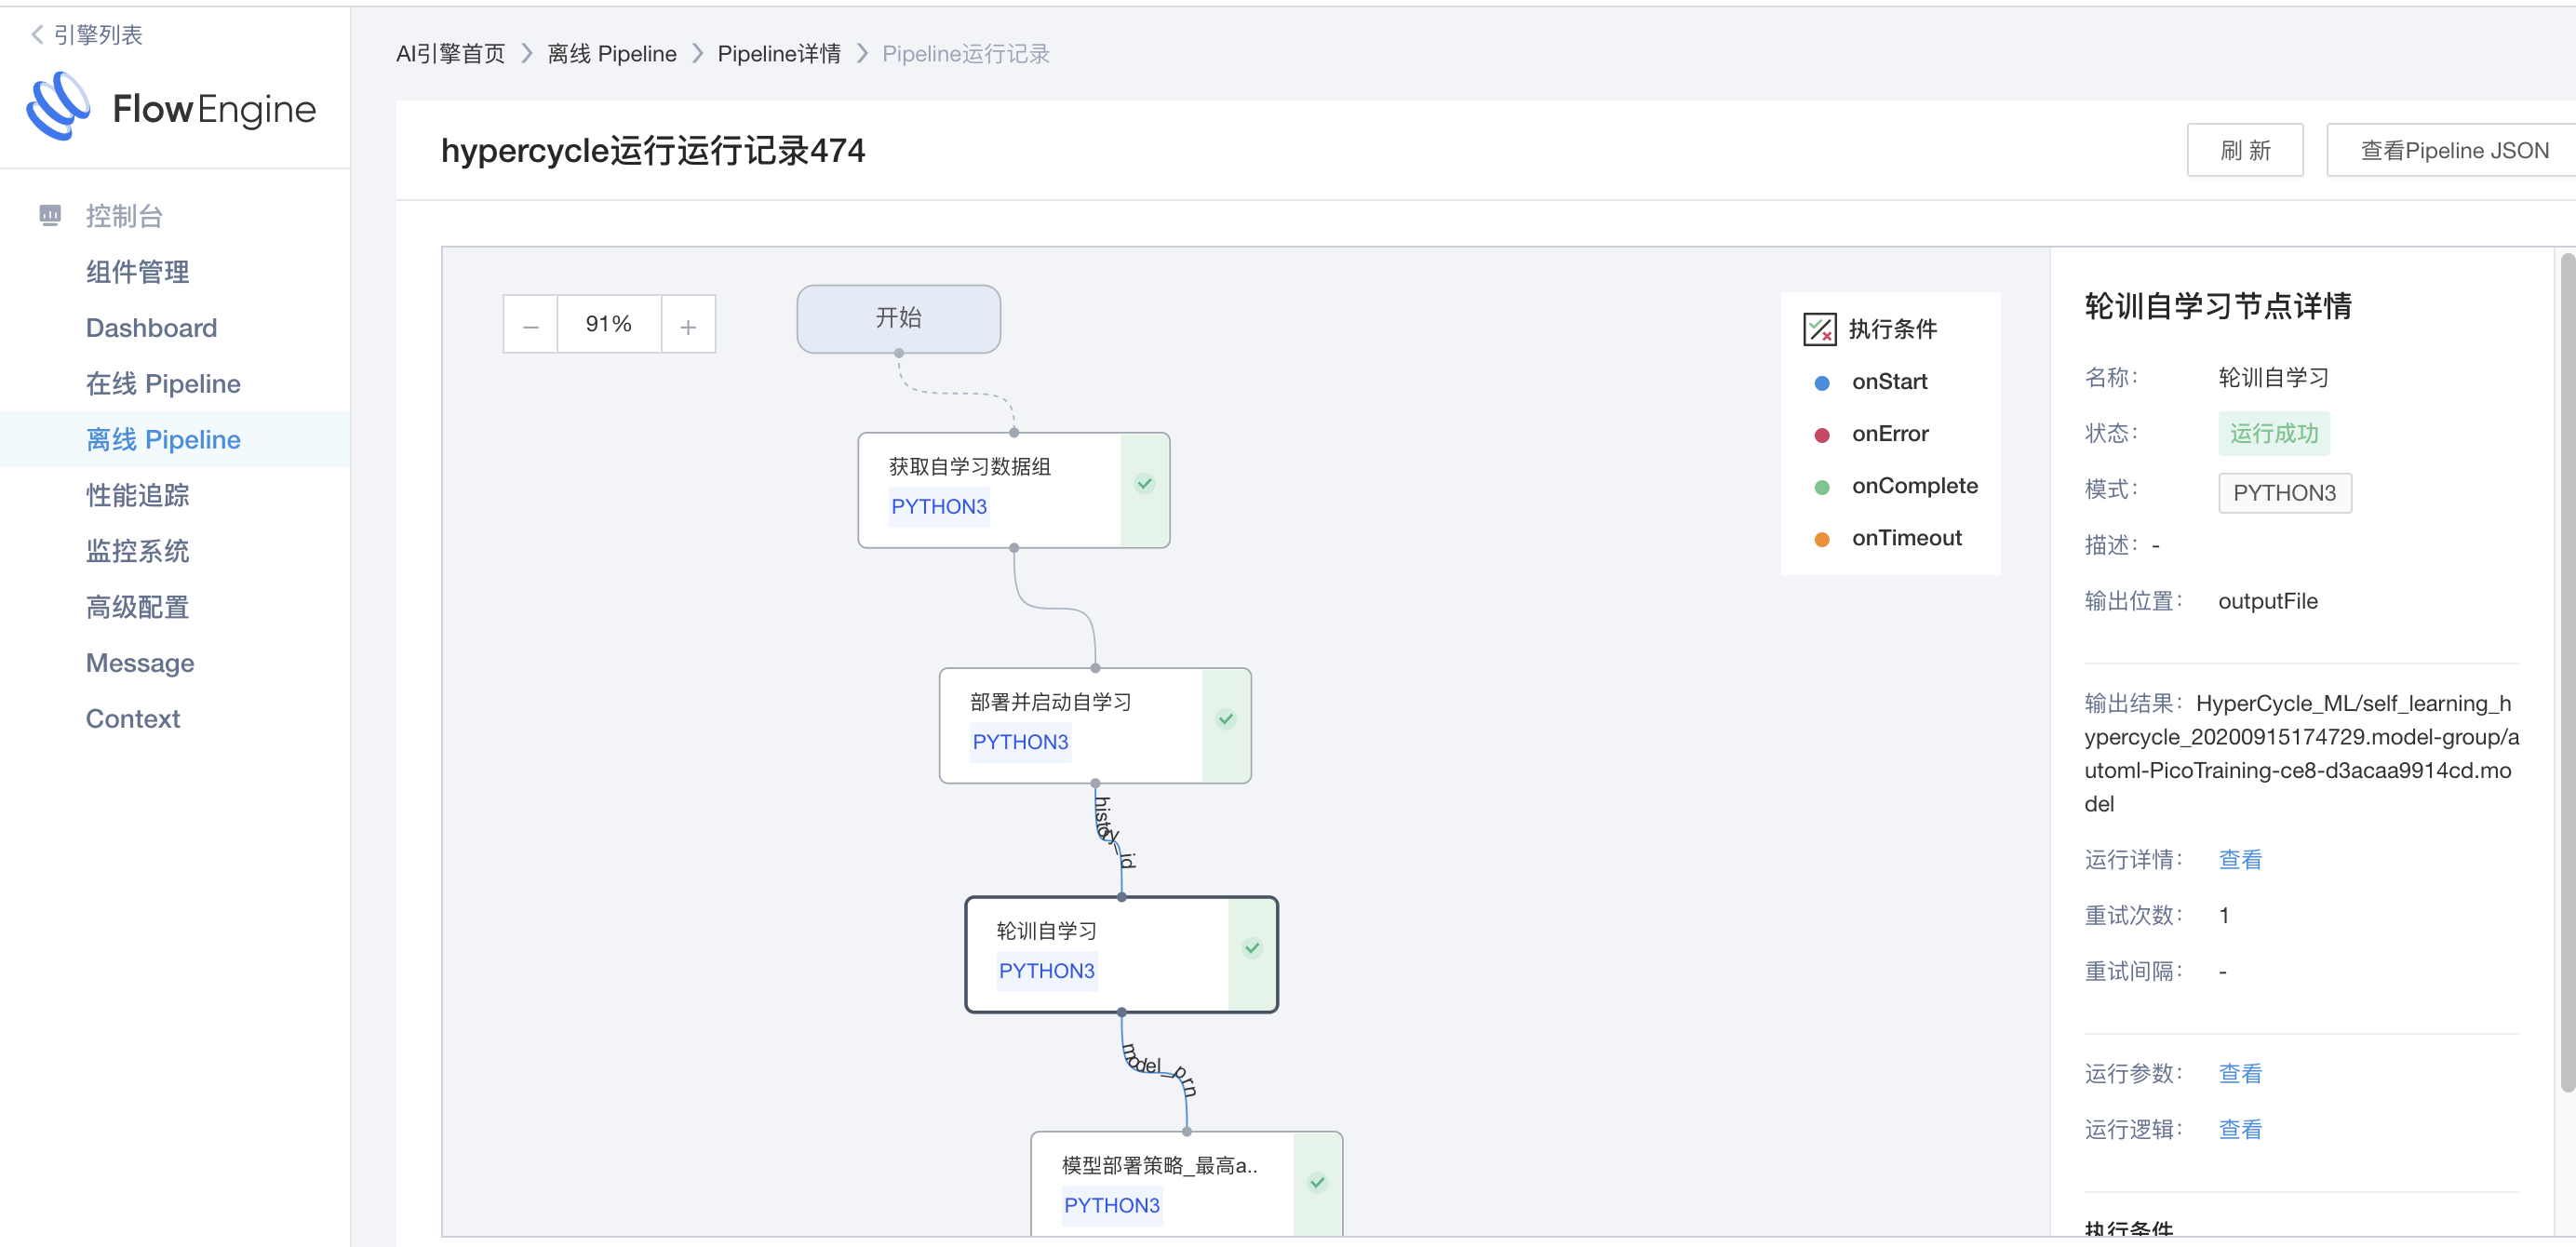Select the 模型部署策略_最高a.. node
Image resolution: width=2576 pixels, height=1247 pixels.
(1186, 1184)
